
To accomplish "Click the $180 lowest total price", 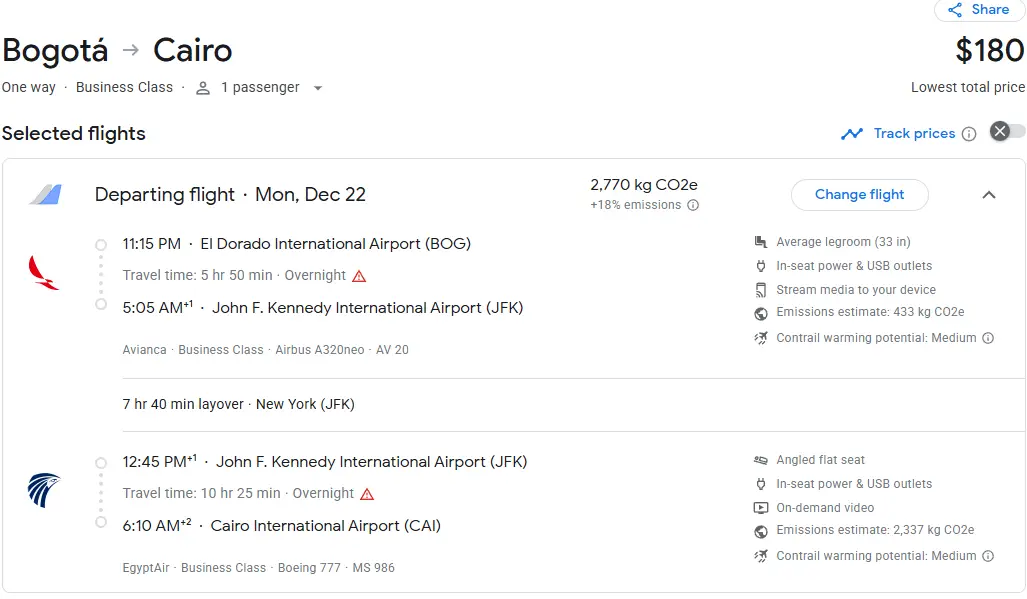I will [x=989, y=50].
